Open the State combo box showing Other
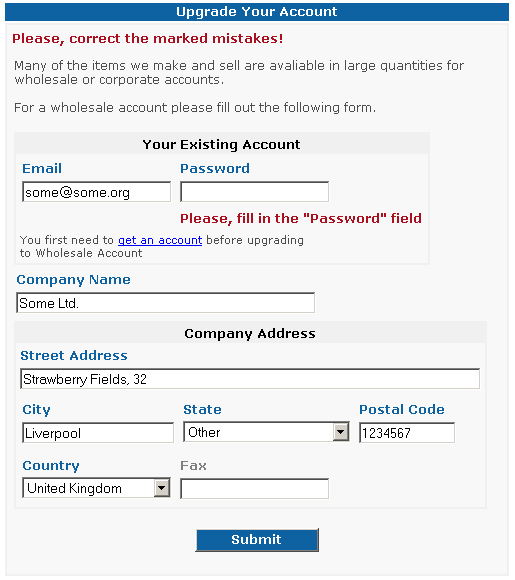Screen dimensions: 515x580 pos(266,432)
